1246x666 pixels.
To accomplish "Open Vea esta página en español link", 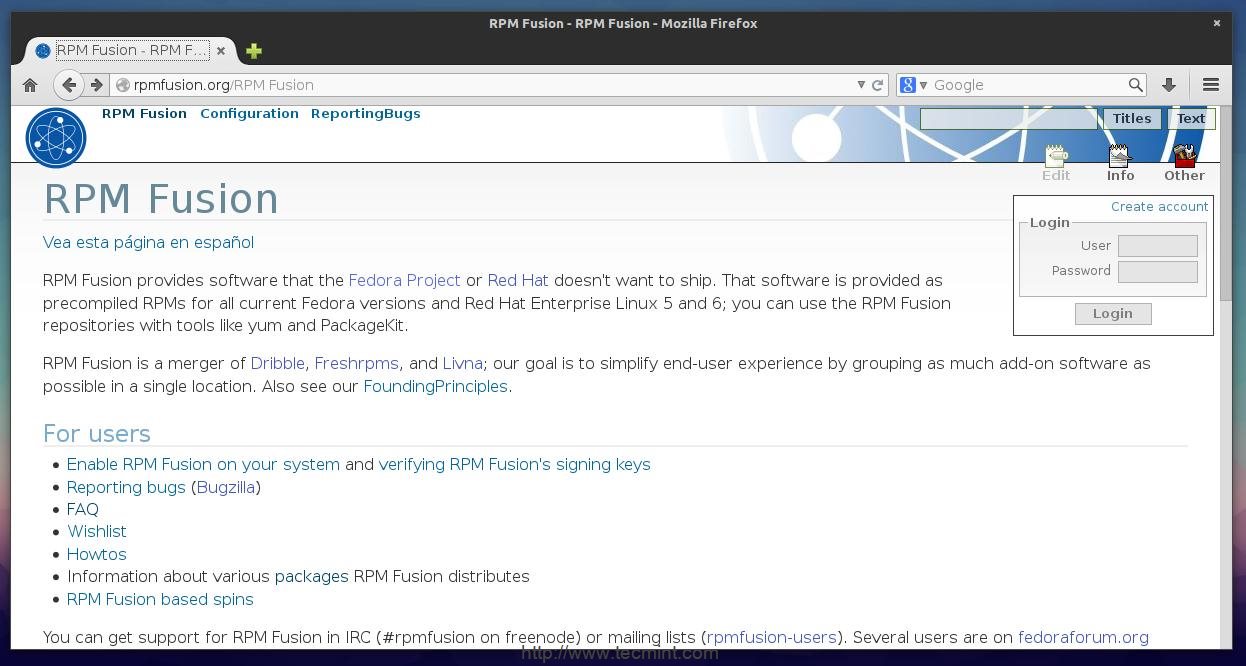I will pos(148,242).
